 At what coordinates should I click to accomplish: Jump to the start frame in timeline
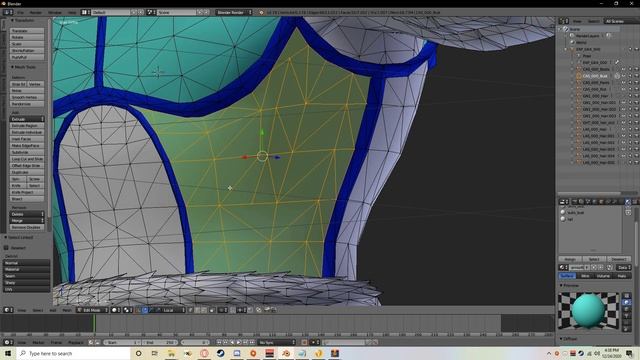point(219,342)
